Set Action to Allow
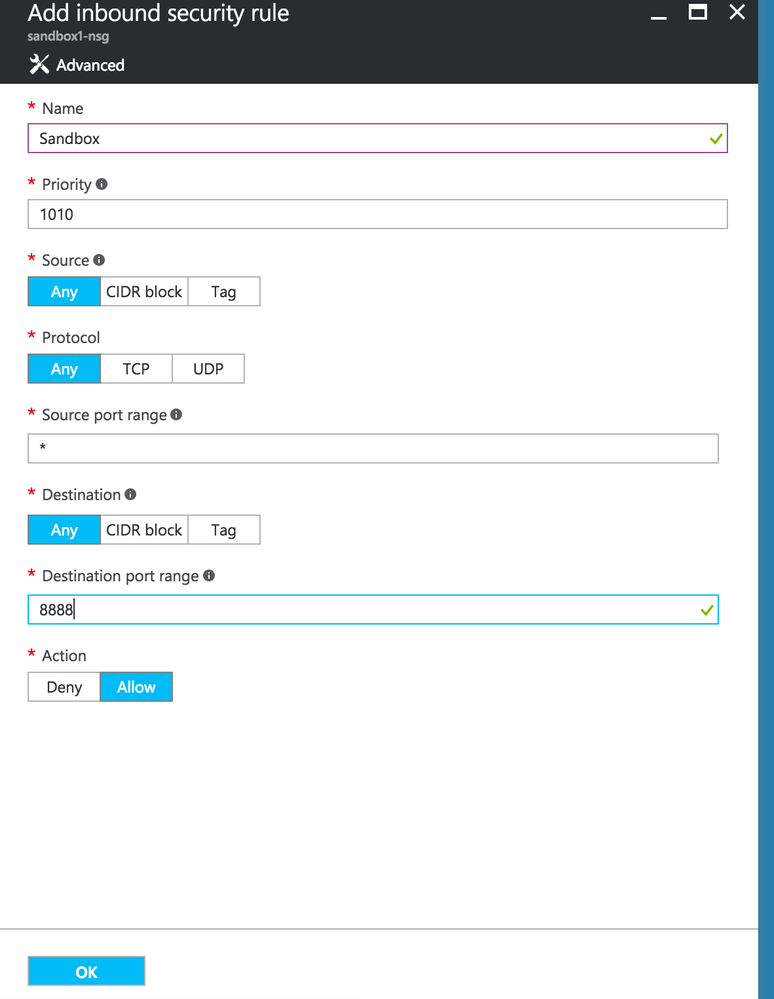The width and height of the screenshot is (774, 999). 136,687
